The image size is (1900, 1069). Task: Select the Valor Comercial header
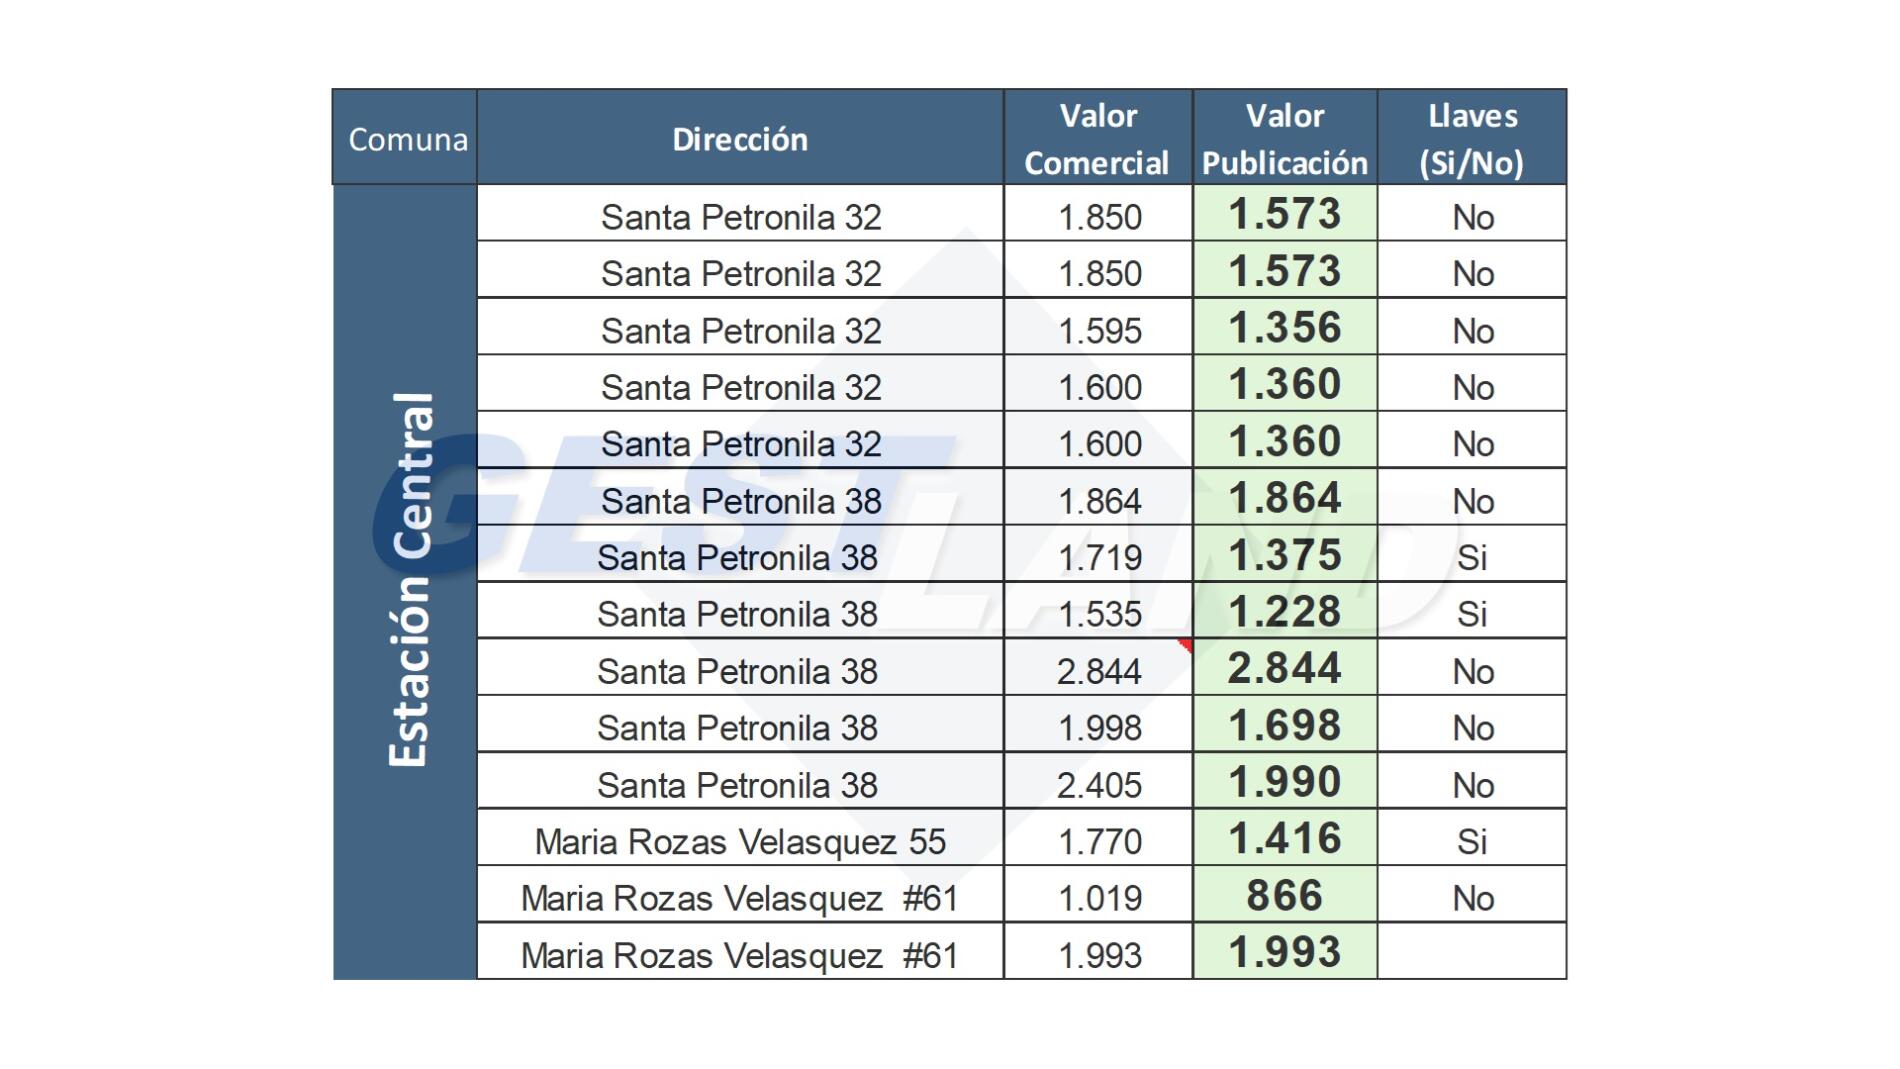coord(1097,138)
